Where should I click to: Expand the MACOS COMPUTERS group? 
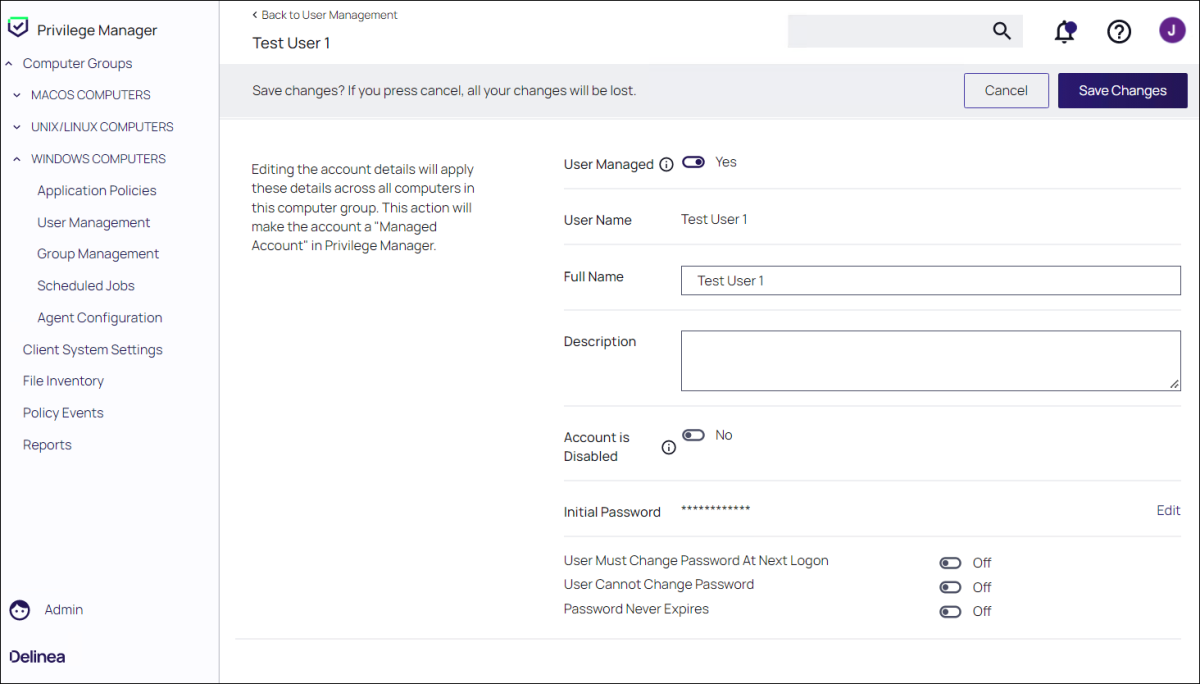click(x=17, y=95)
